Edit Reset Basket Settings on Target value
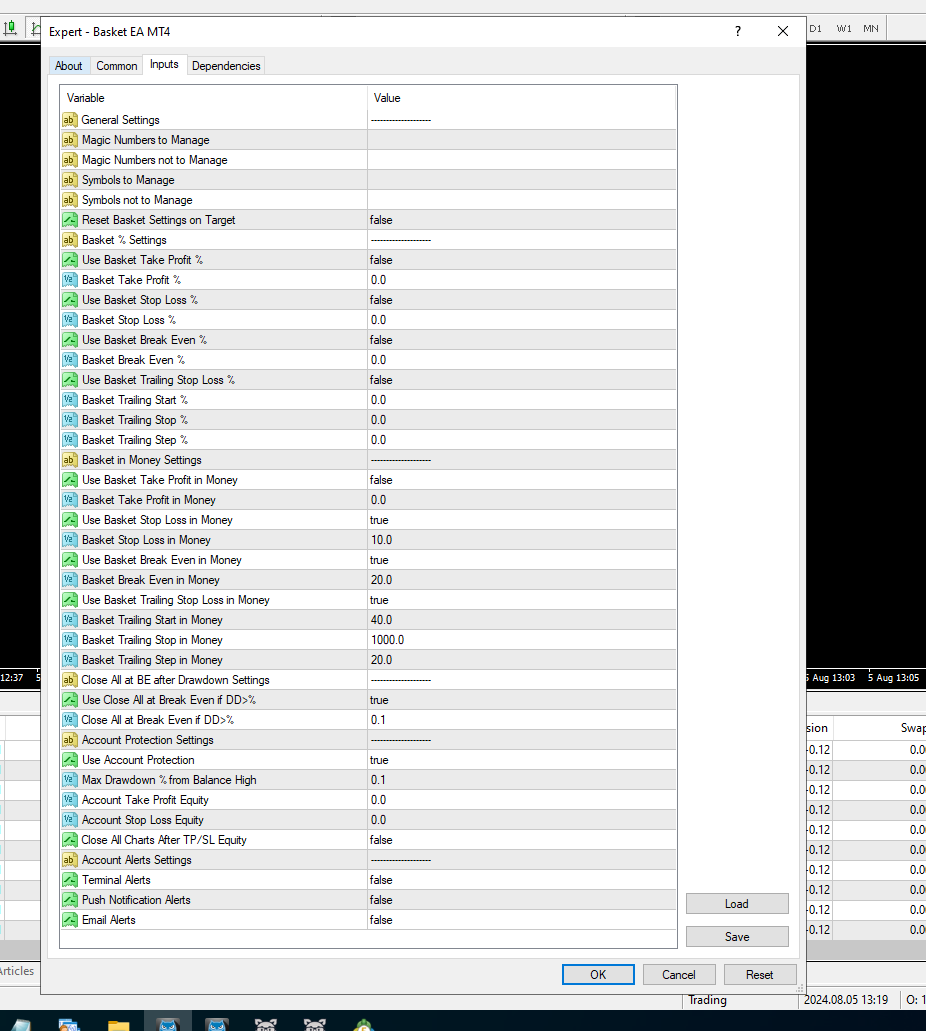The height and width of the screenshot is (1031, 926). 522,220
